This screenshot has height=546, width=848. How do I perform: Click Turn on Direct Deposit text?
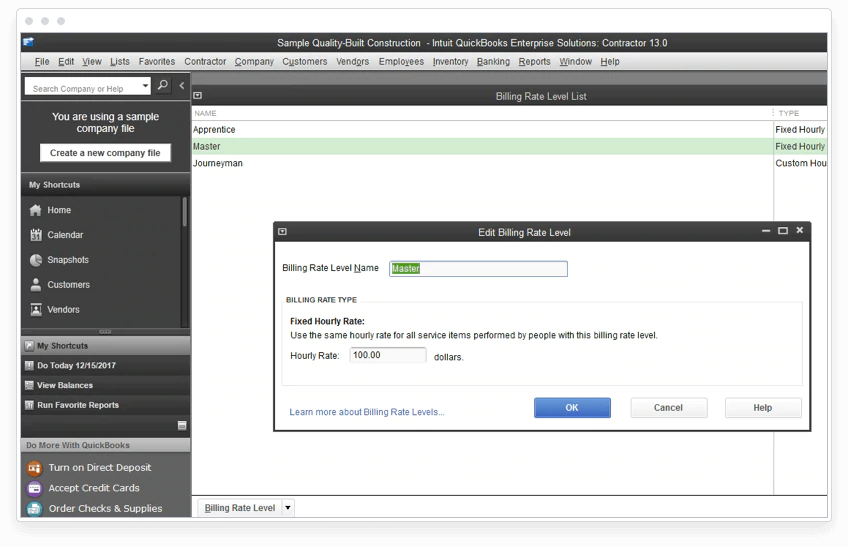100,468
